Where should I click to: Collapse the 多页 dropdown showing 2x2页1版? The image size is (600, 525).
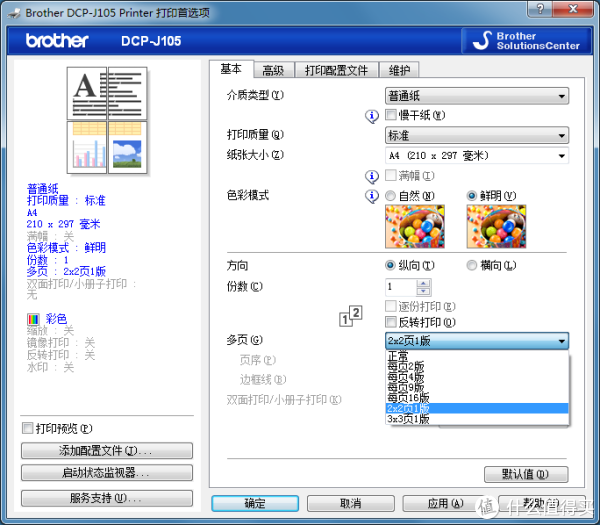point(477,341)
